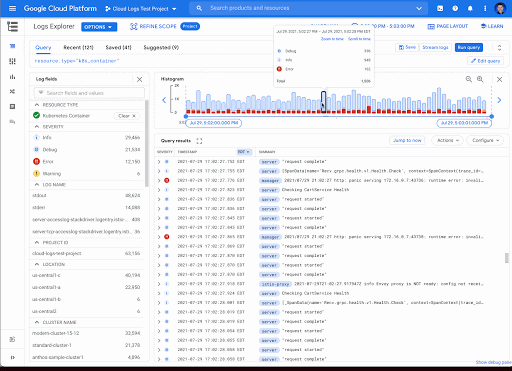Click Stream logs button
512x371 pixels.
pos(435,47)
